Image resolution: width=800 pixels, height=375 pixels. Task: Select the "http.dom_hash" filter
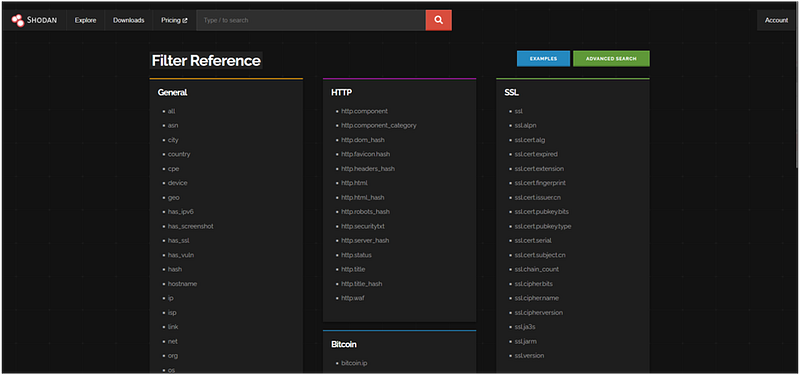pyautogui.click(x=363, y=140)
